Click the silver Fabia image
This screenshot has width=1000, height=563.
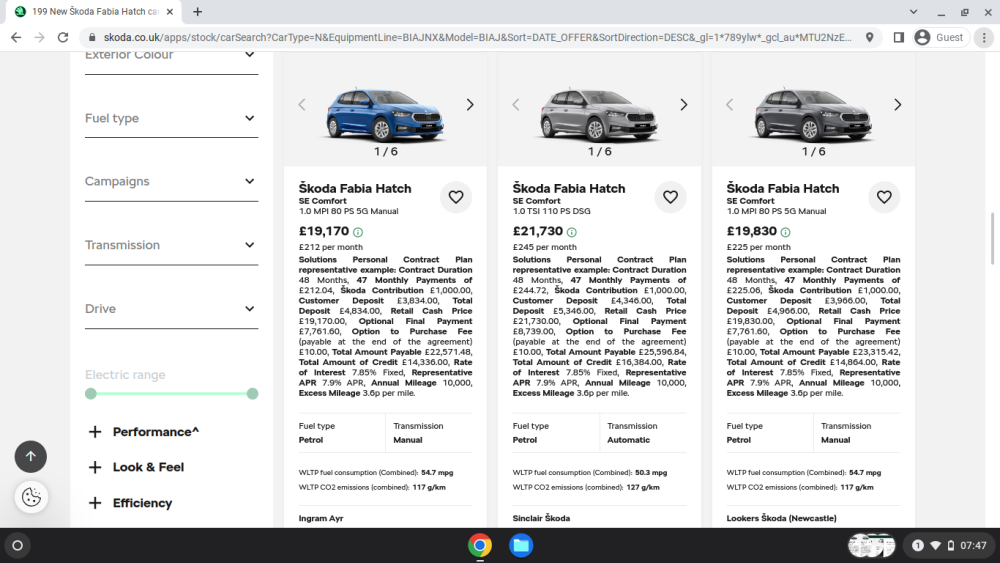(598, 114)
